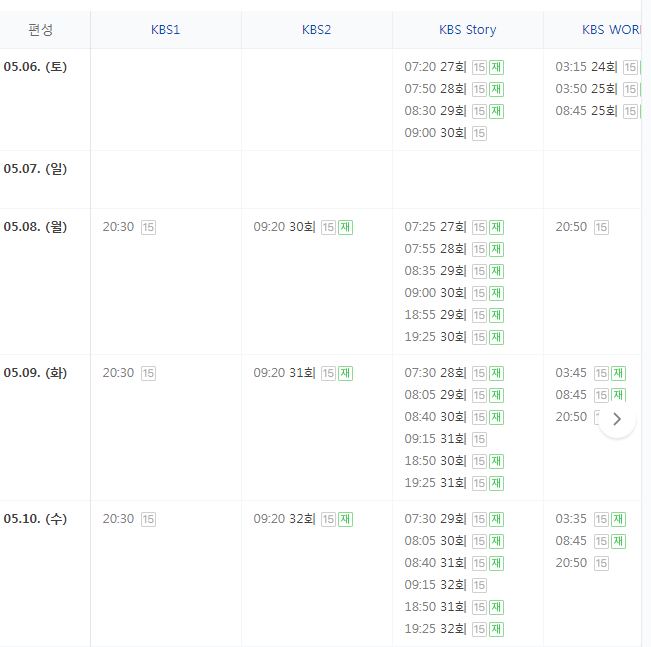Click the 재 rerun badge beside 07:30 29회
The height and width of the screenshot is (647, 651).
point(496,519)
